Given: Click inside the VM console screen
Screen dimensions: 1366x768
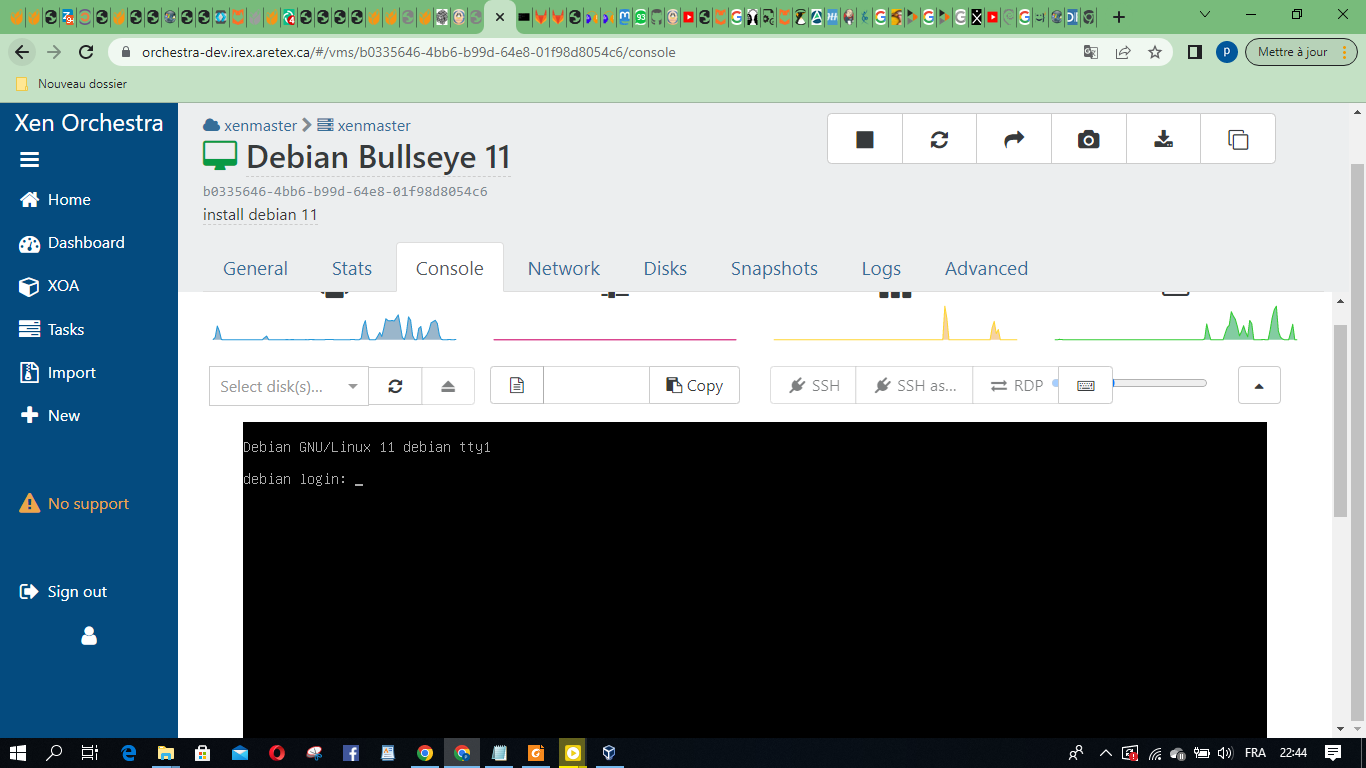Looking at the screenshot, I should pyautogui.click(x=755, y=580).
